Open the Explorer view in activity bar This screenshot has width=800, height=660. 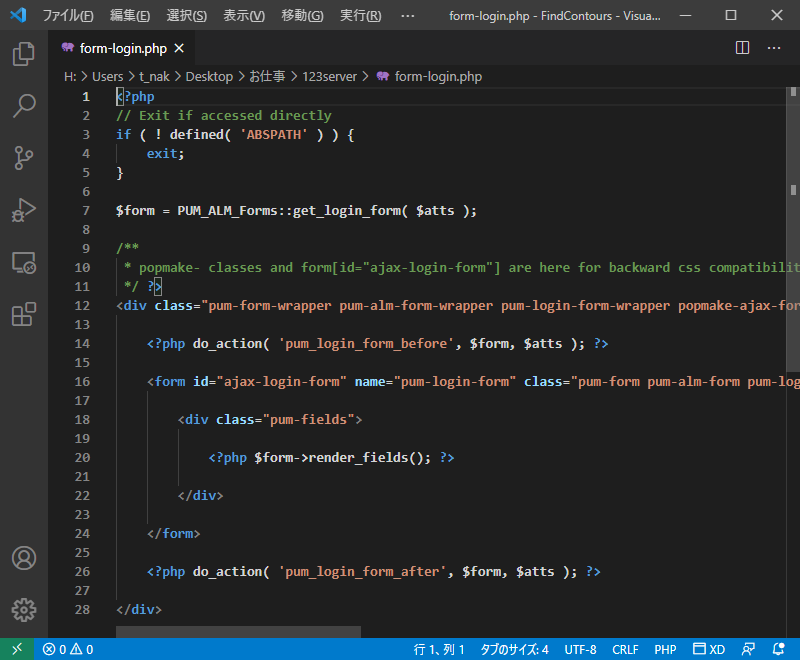[23, 54]
